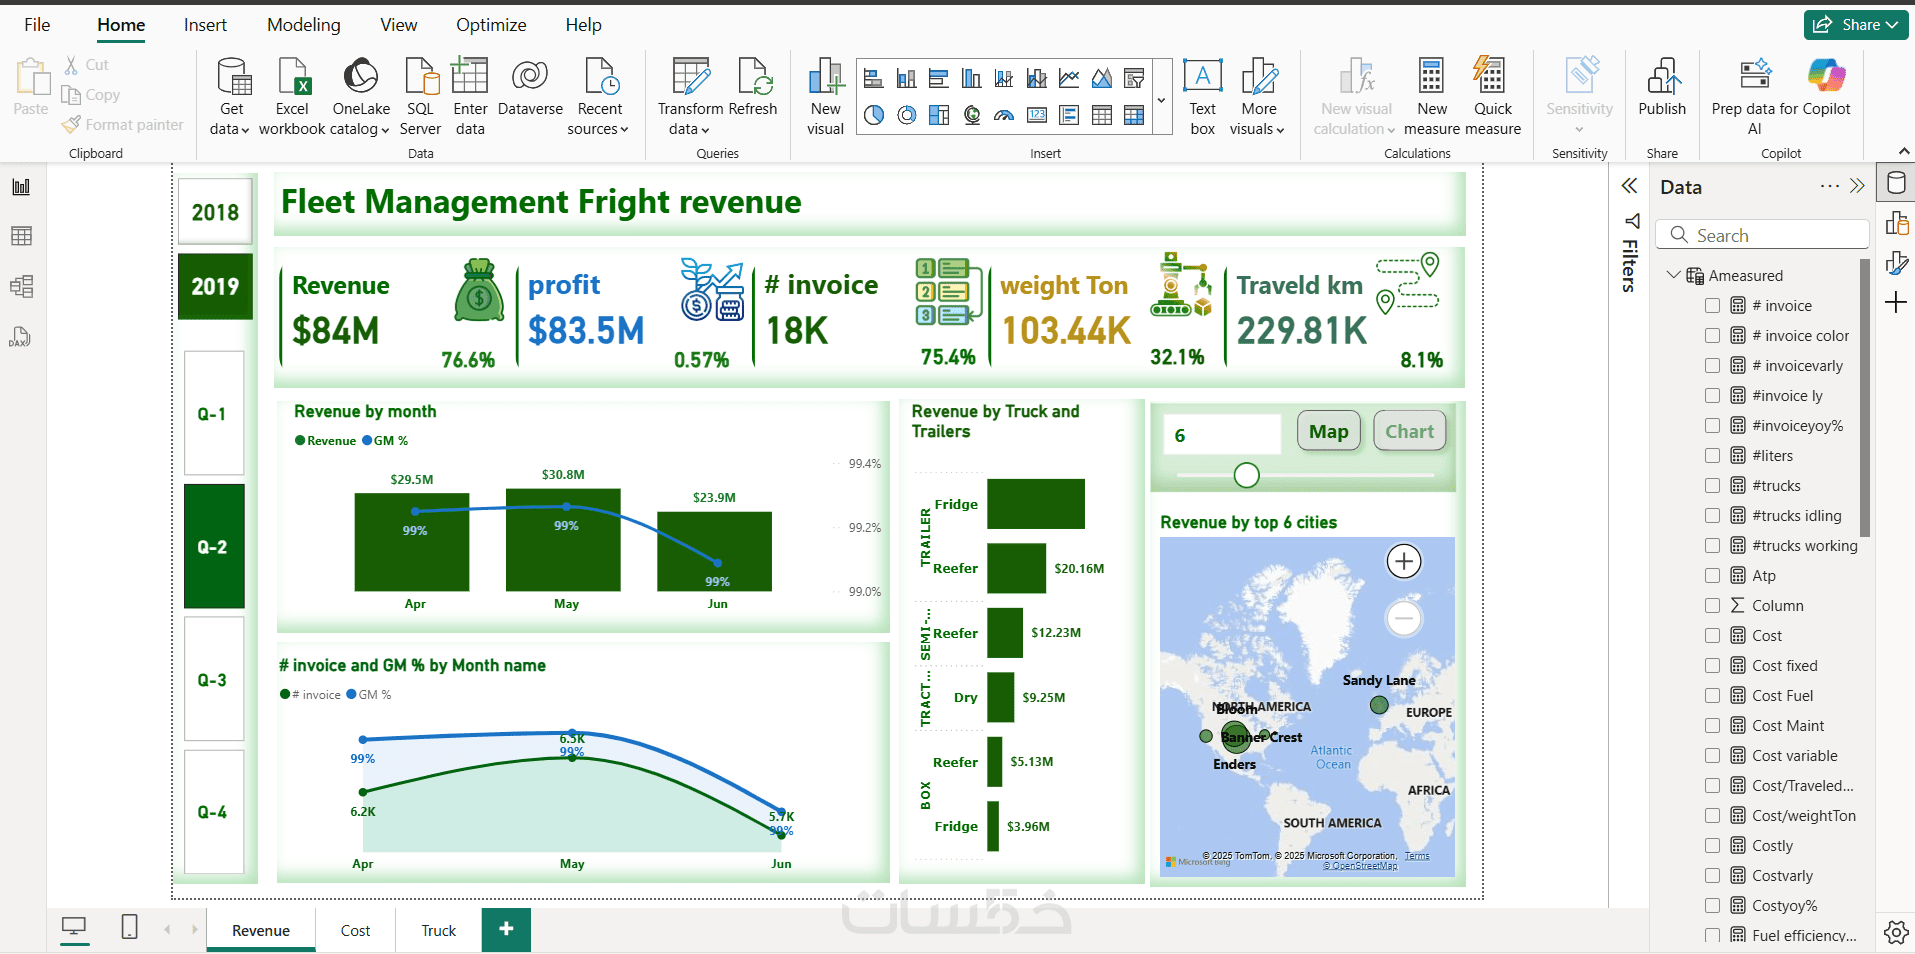This screenshot has height=954, width=1915.
Task: Switch to the Cost page tab
Action: pyautogui.click(x=355, y=930)
